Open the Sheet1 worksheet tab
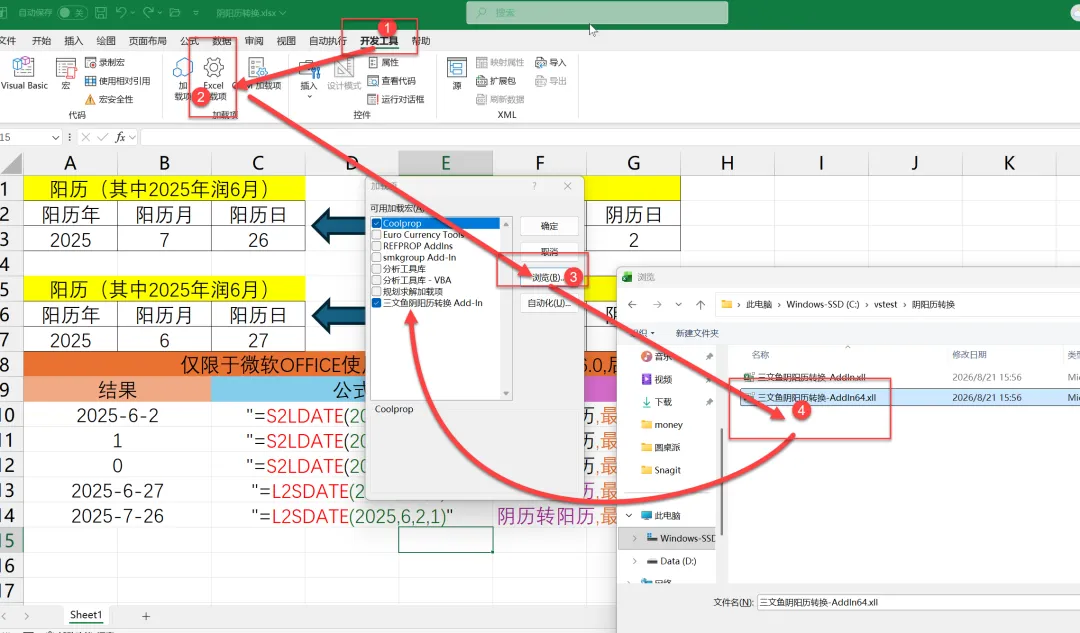Viewport: 1080px width, 633px height. coord(85,614)
